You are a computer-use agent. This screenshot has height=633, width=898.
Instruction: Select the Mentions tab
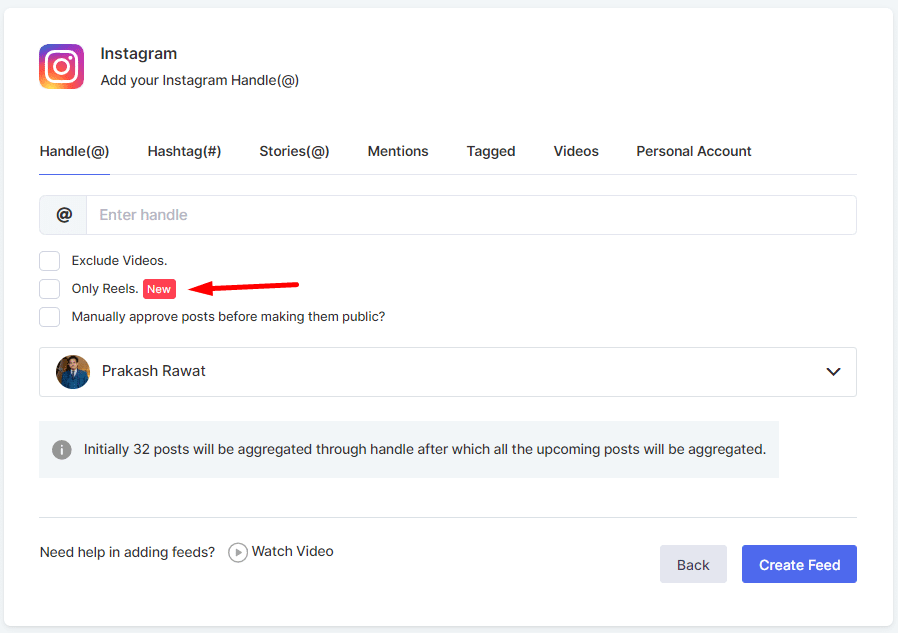[397, 152]
